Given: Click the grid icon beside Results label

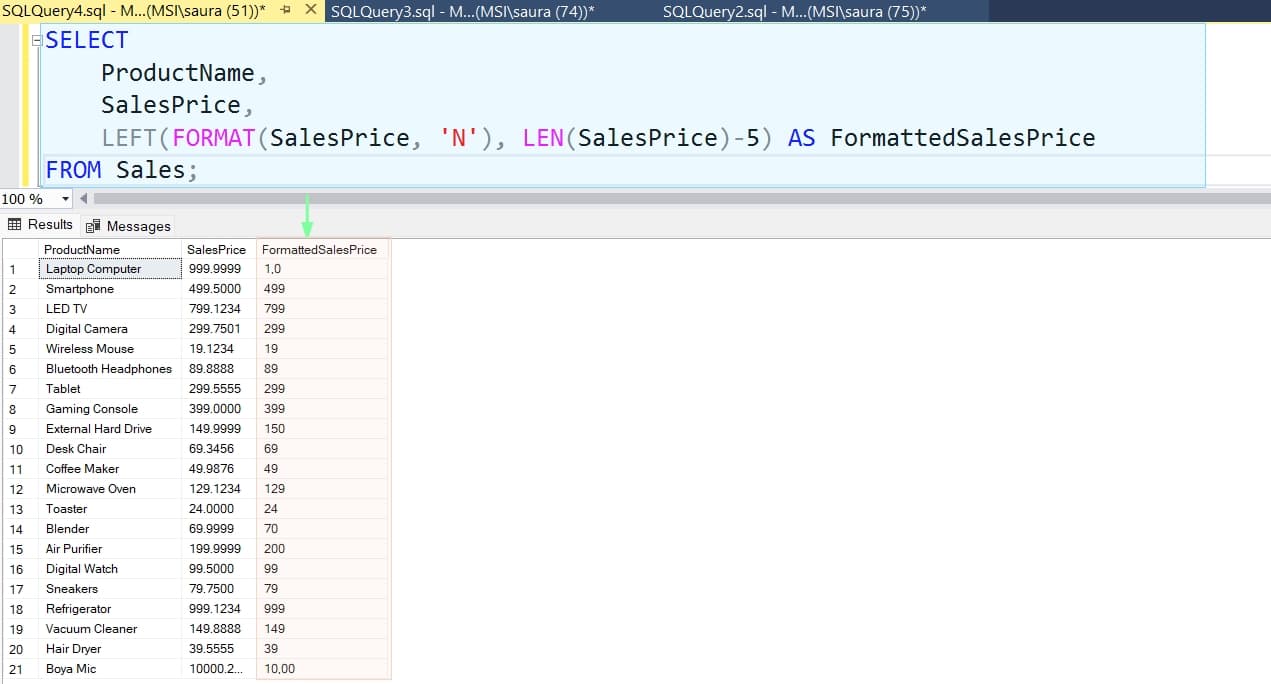Looking at the screenshot, I should [x=15, y=225].
